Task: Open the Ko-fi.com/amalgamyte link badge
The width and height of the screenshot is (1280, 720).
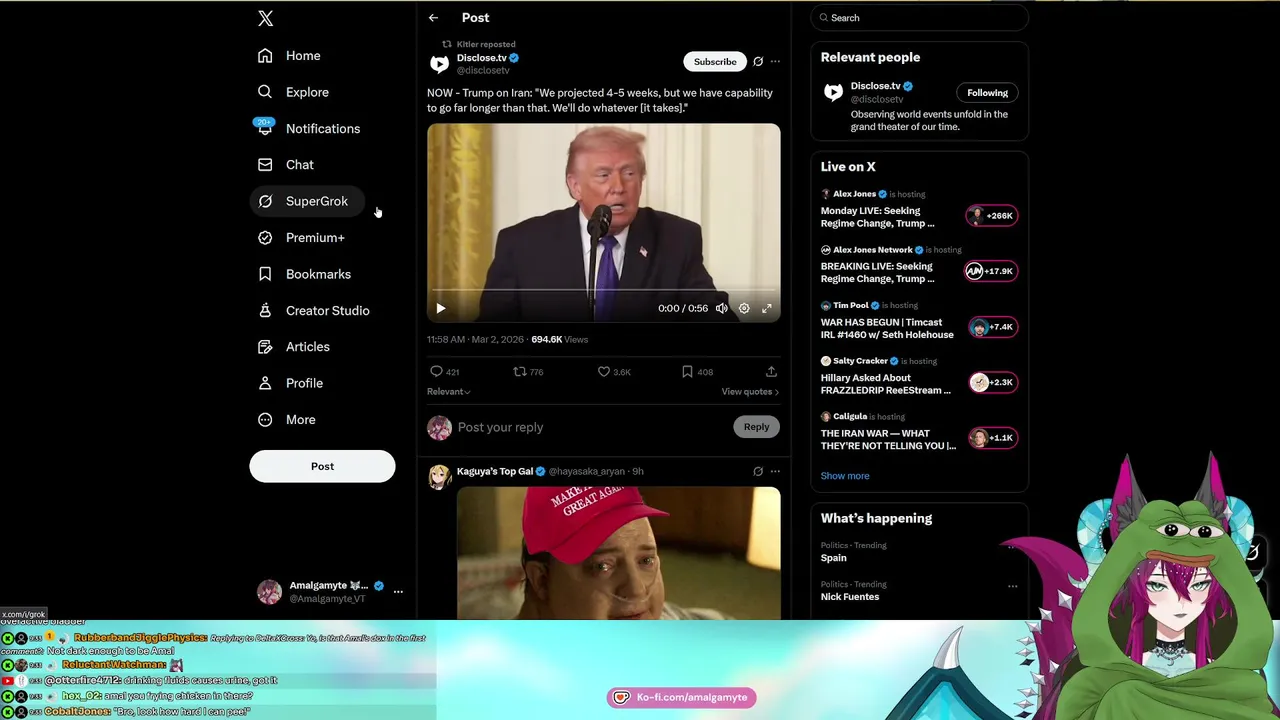Action: (681, 697)
